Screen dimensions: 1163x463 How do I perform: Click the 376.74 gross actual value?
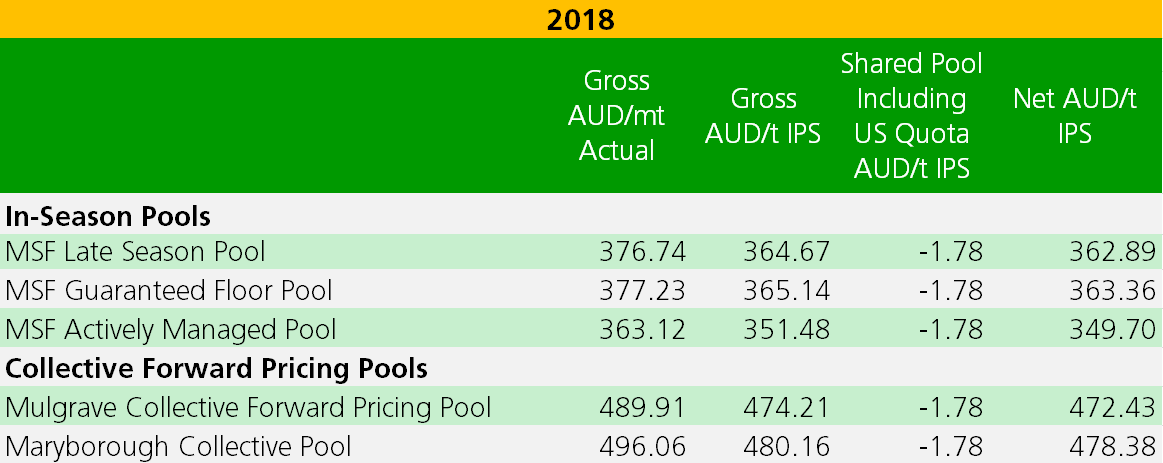tap(642, 252)
